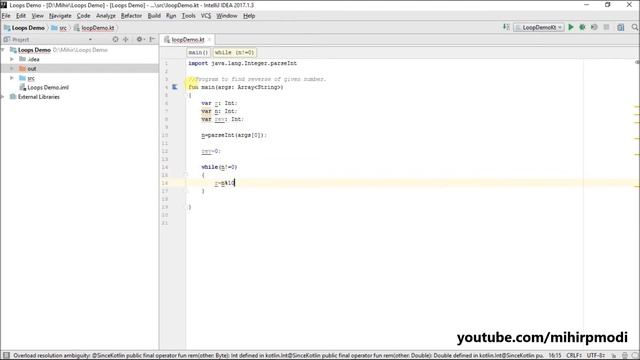Expand the External Libraries node
Screen dimensions: 640x360
(x=3, y=97)
